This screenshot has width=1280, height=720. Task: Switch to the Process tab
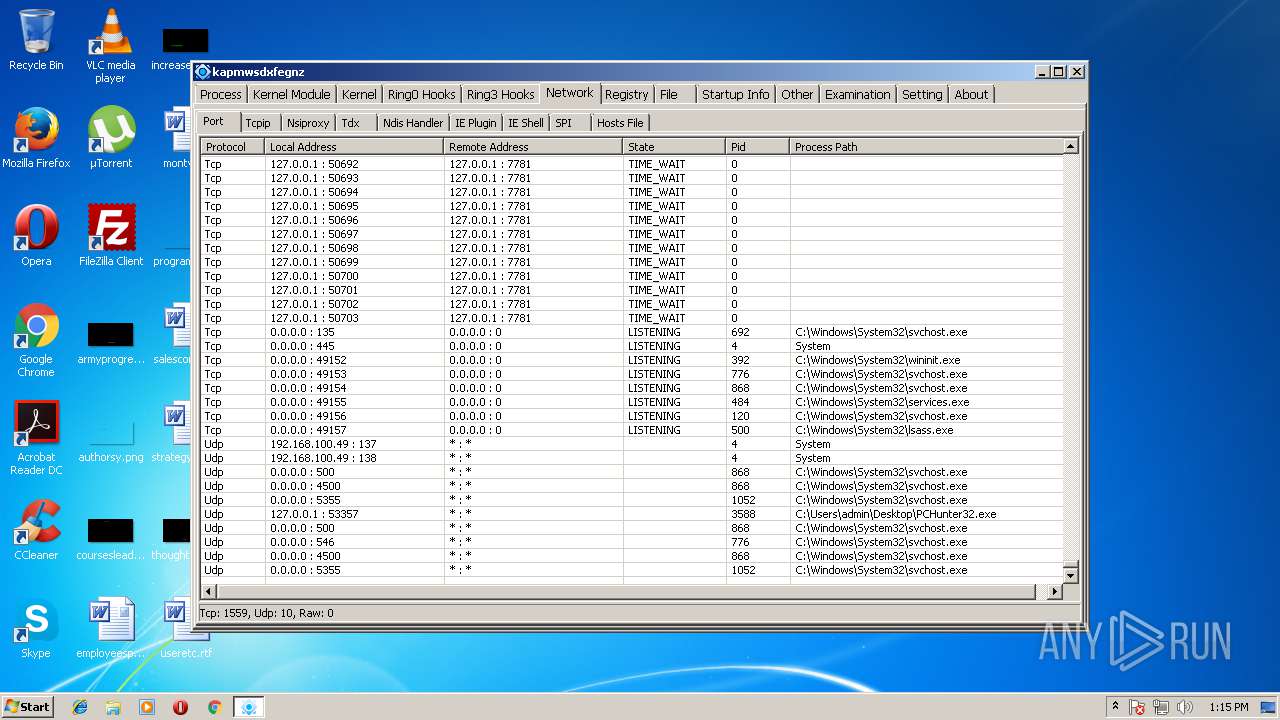(x=220, y=94)
